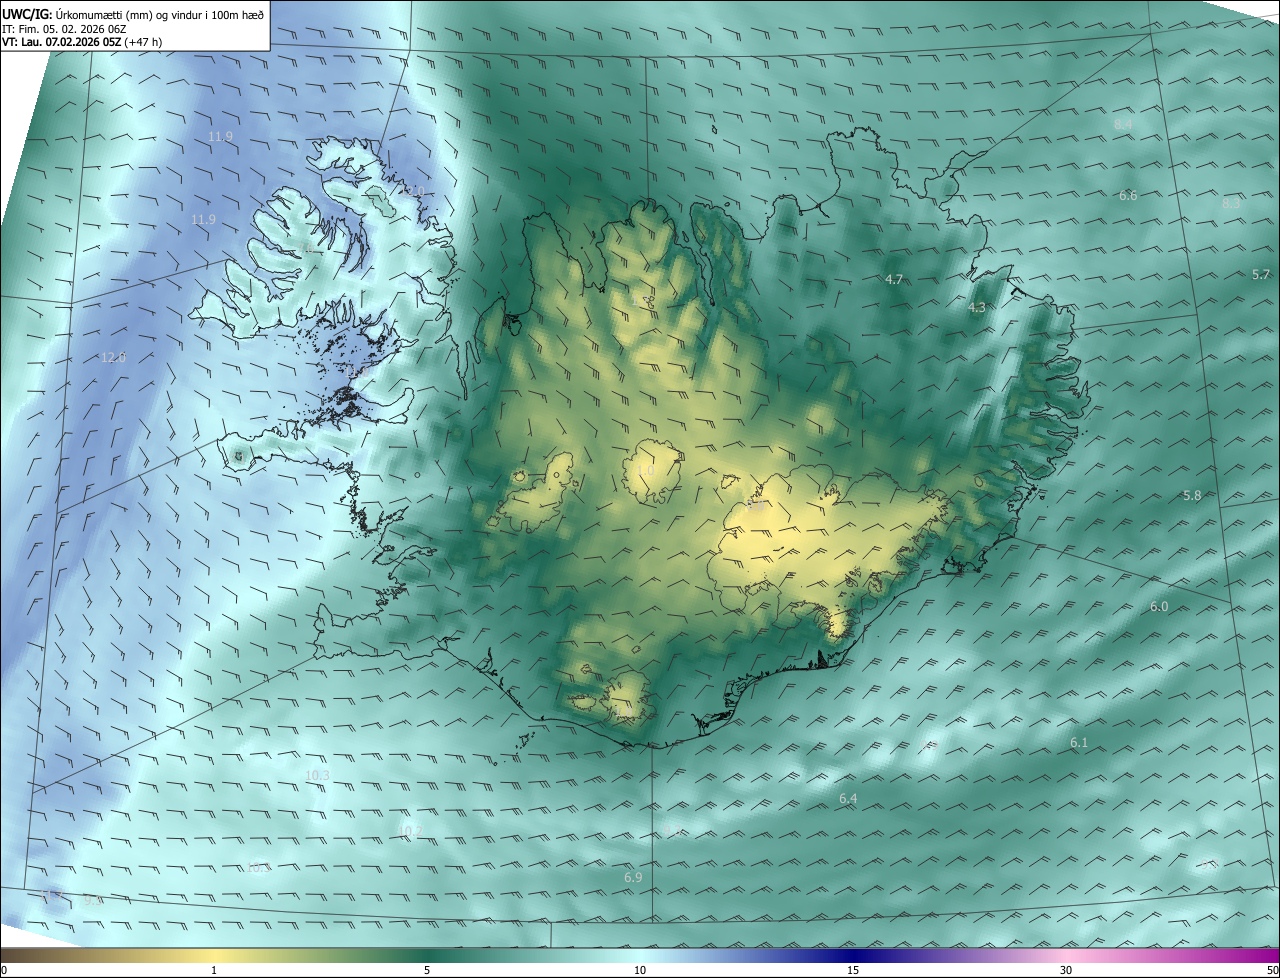Select the 'VT: Lau. 07.02.2026 05Z (+47 h)' line
1280x978 pixels.
[82, 43]
